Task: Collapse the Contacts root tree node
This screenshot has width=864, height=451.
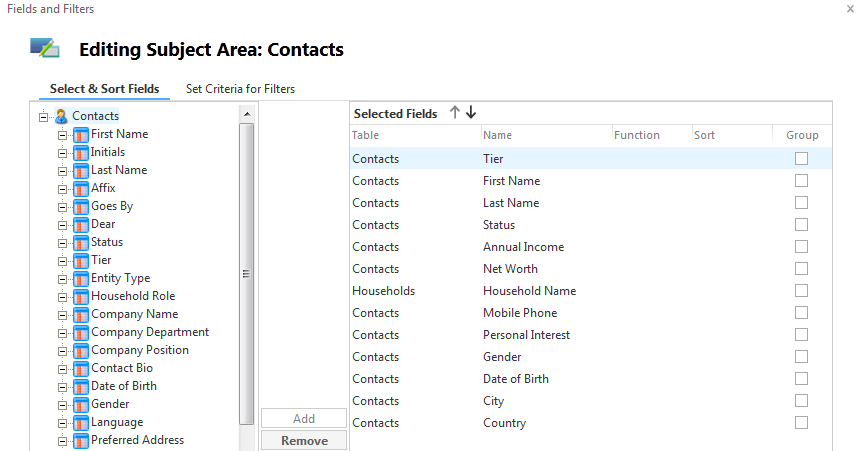Action: [x=44, y=117]
